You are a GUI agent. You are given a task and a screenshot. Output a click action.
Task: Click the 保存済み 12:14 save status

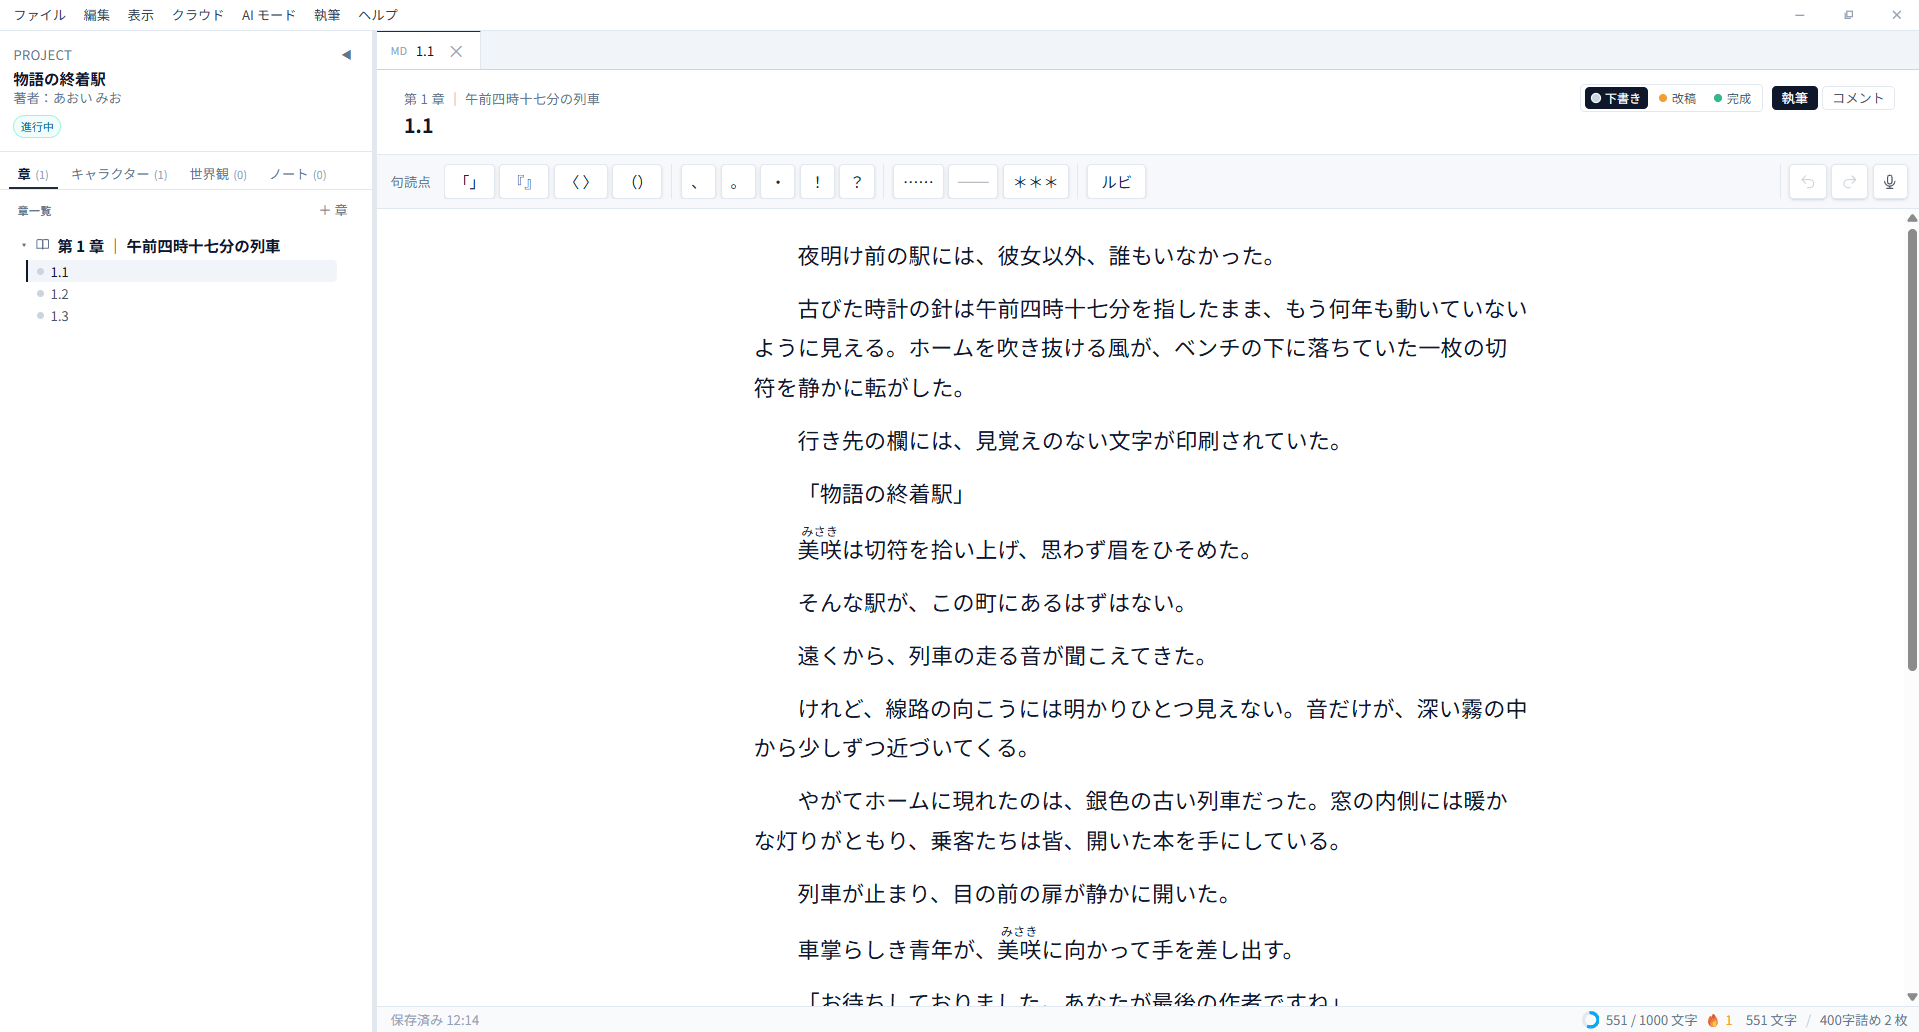pos(435,1020)
